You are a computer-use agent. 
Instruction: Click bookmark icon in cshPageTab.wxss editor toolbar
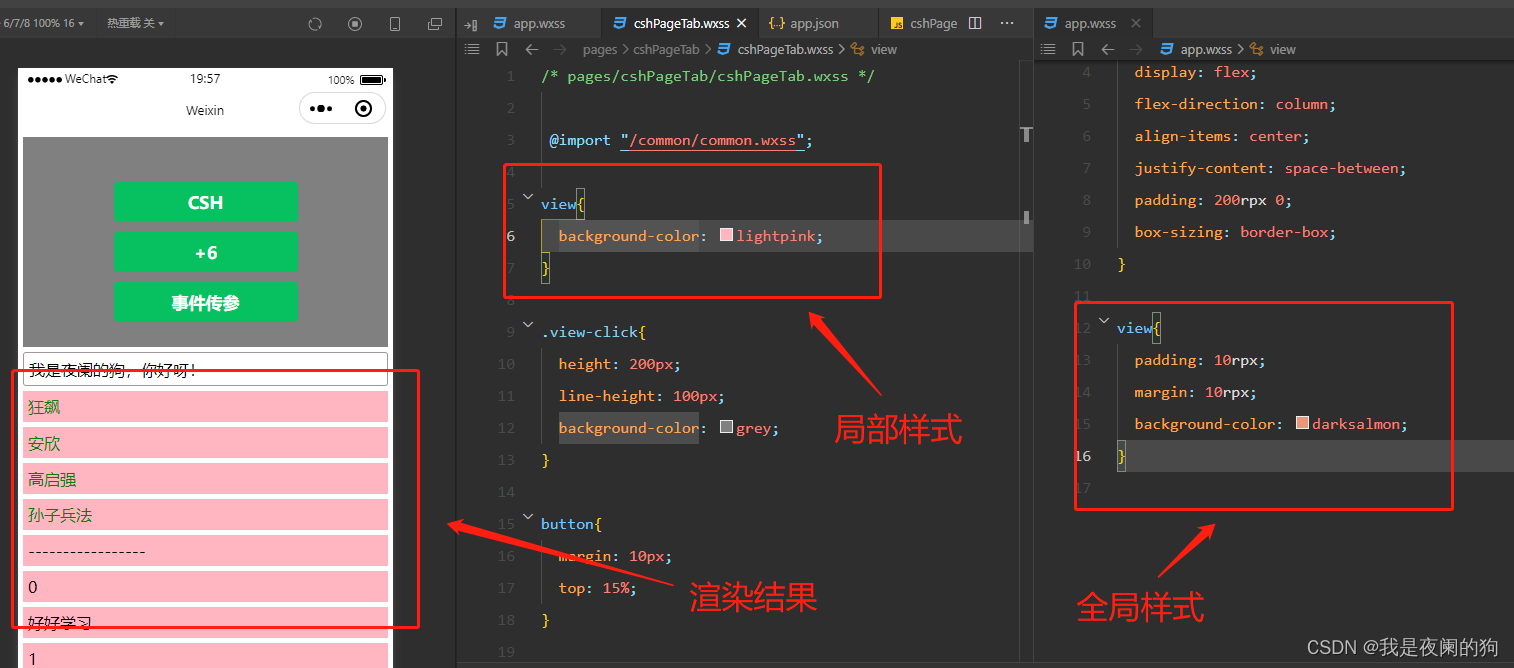pyautogui.click(x=502, y=49)
